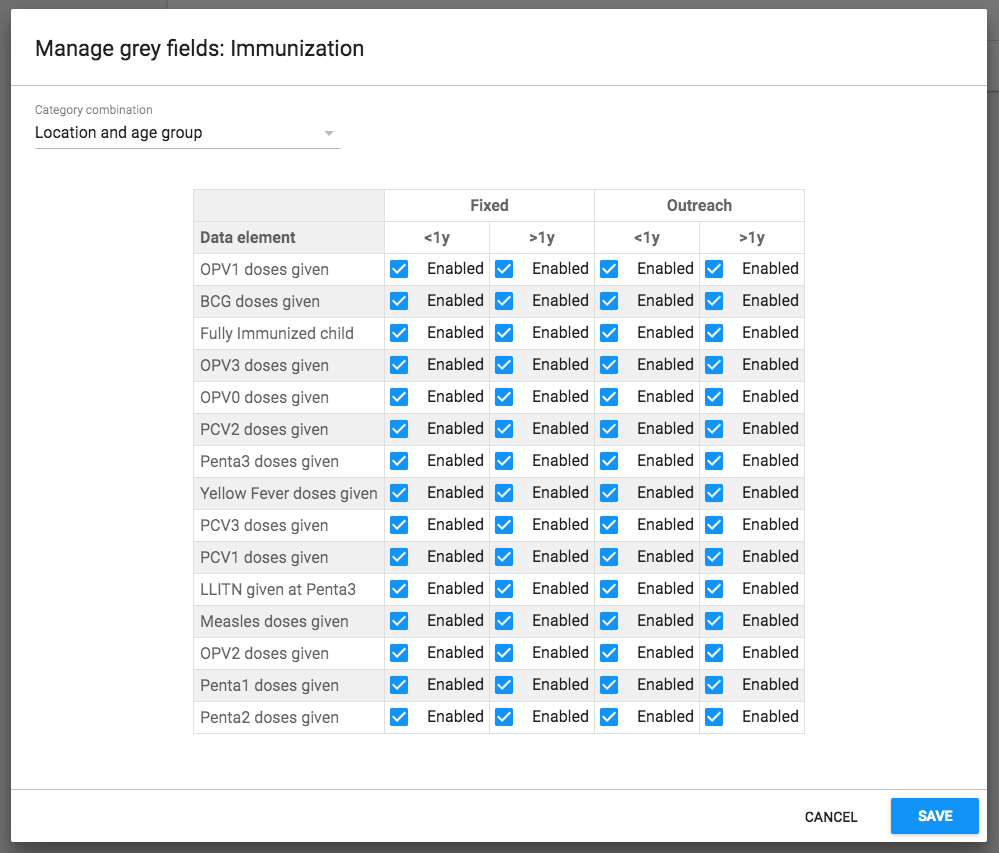Viewport: 999px width, 853px height.
Task: Toggle Penta2 doses given Fixed >1y checkbox
Action: (x=504, y=717)
